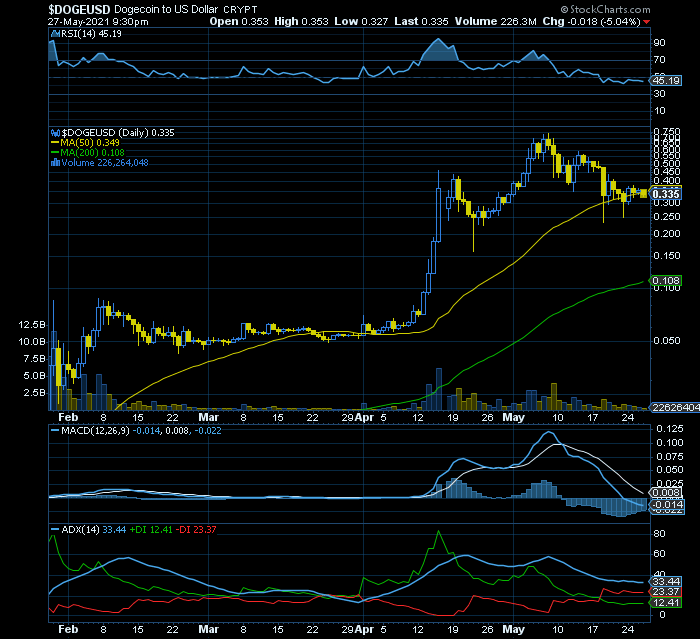Click the 0.050 price axis label

[667, 341]
